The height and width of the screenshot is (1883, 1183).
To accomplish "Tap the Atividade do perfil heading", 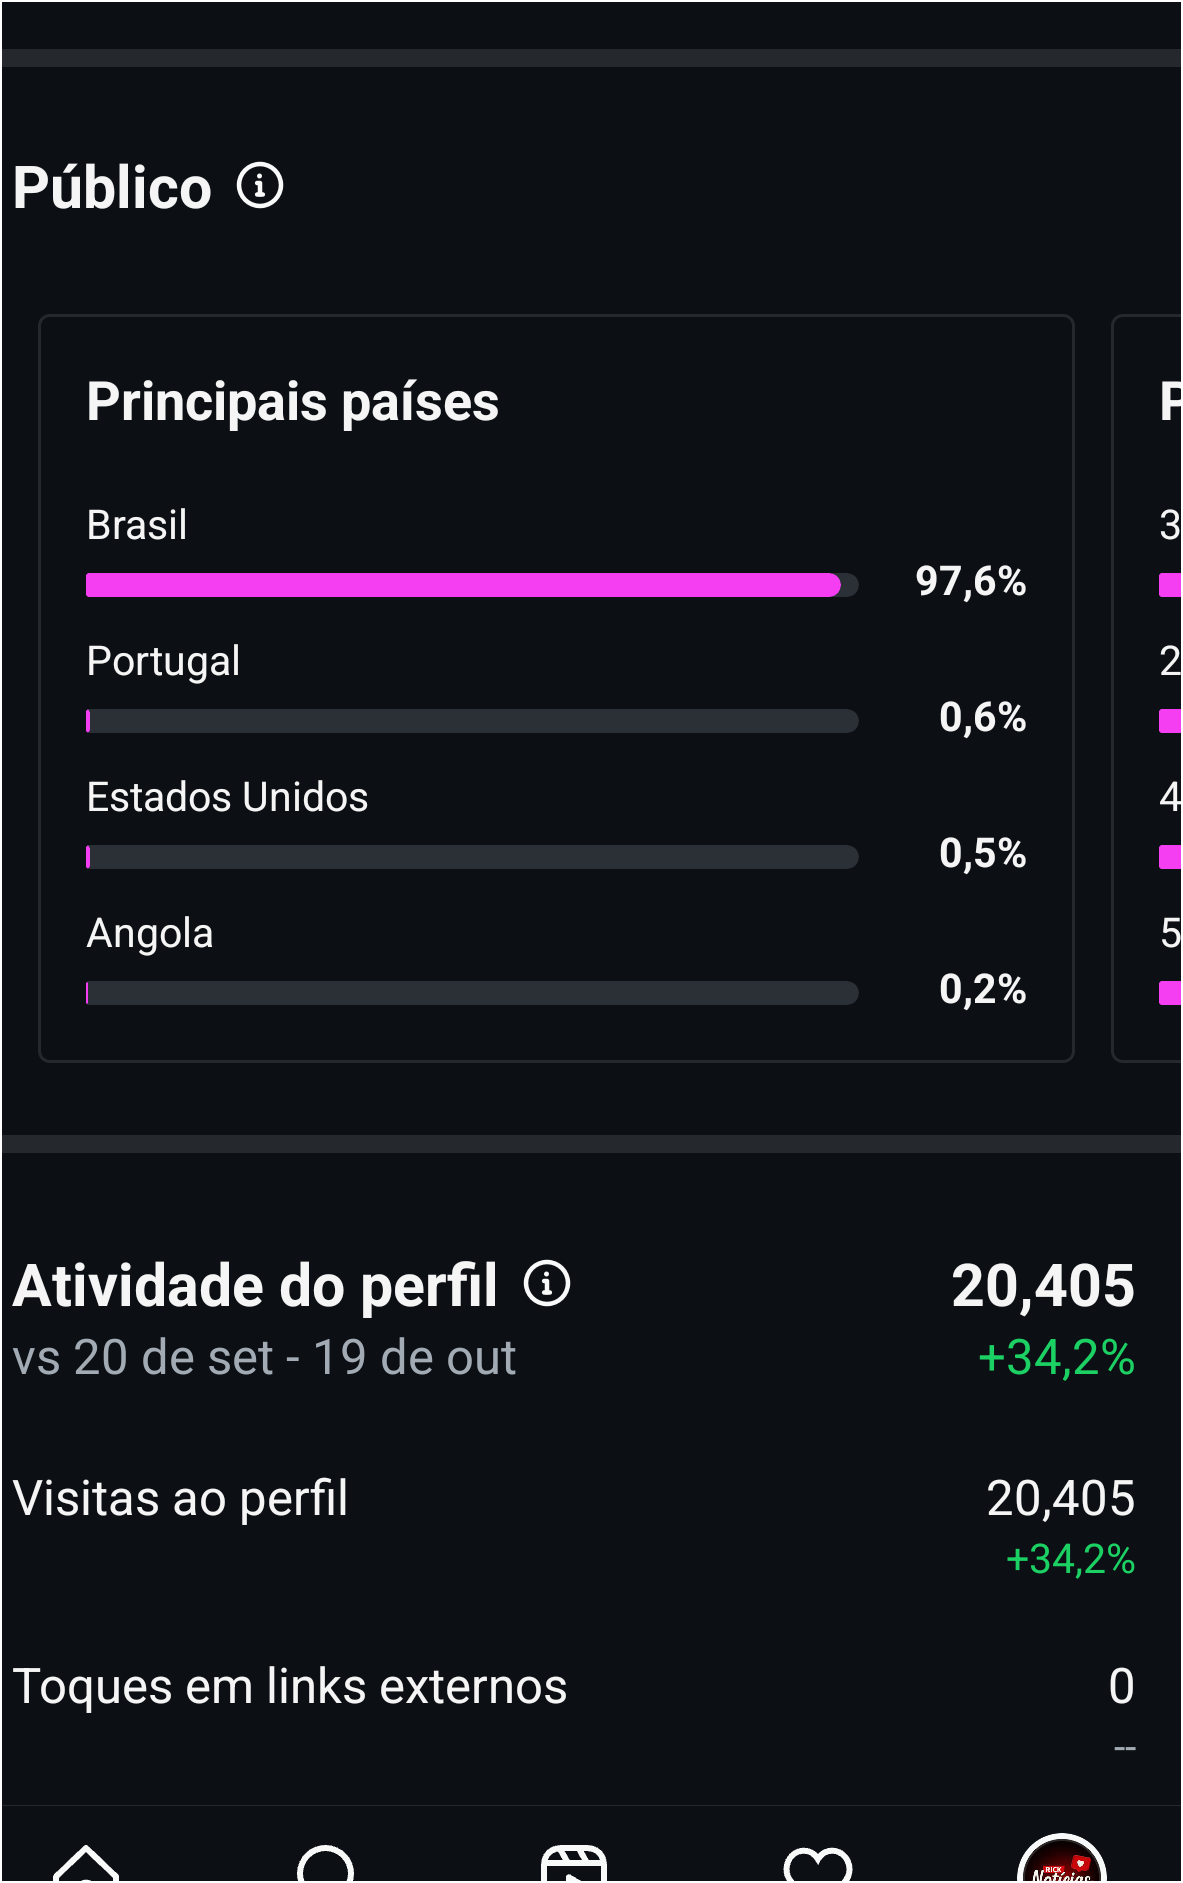I will [255, 1286].
